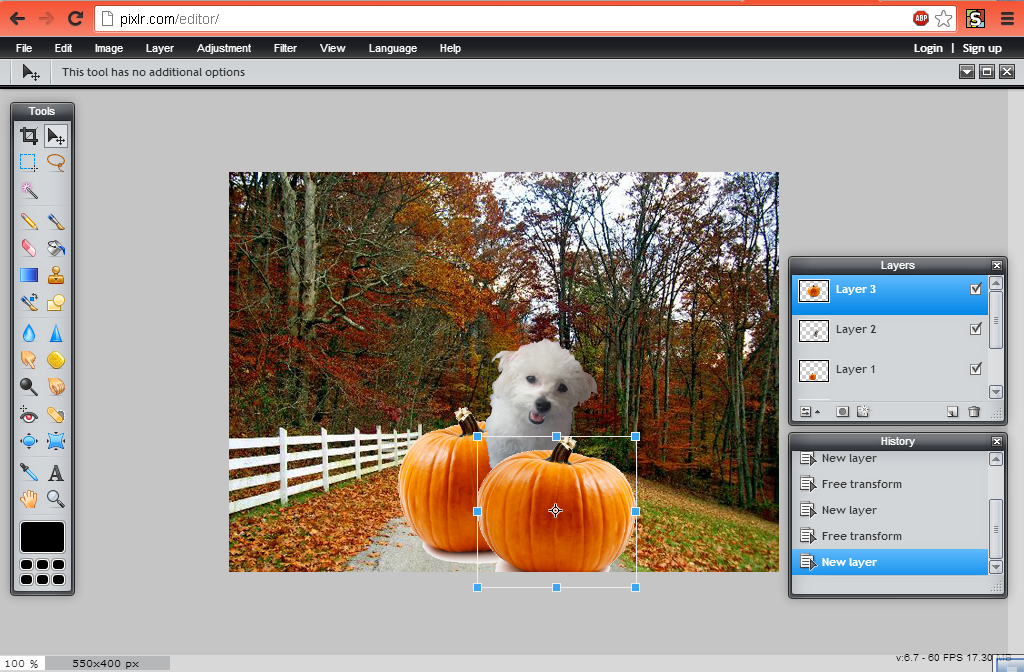Select the Lasso tool
The width and height of the screenshot is (1024, 672).
tap(56, 162)
